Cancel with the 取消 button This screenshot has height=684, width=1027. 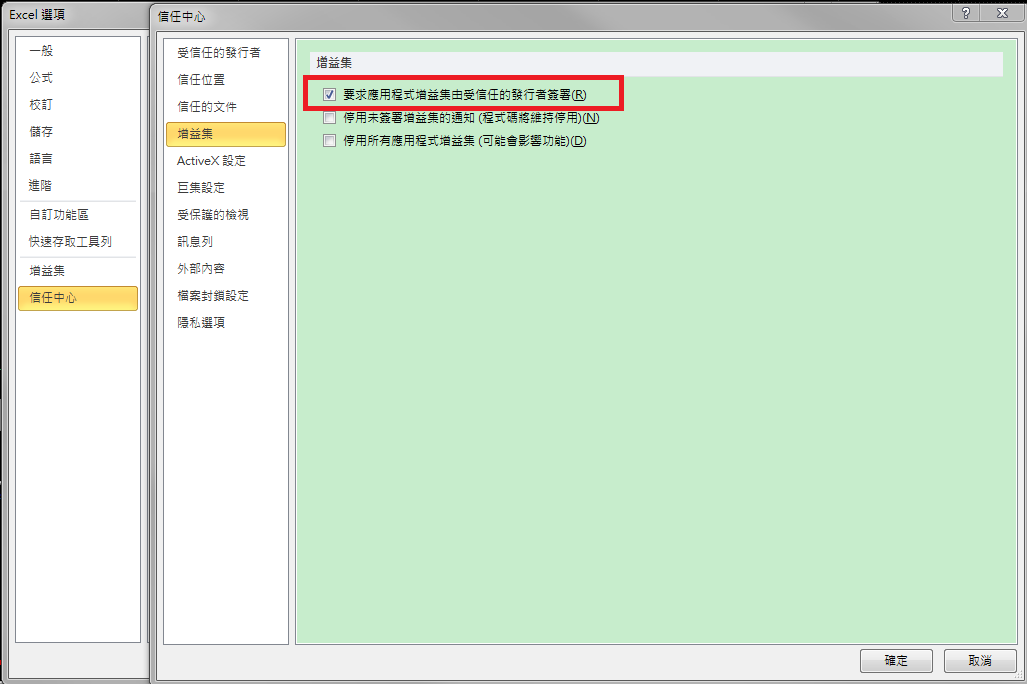coord(980,661)
